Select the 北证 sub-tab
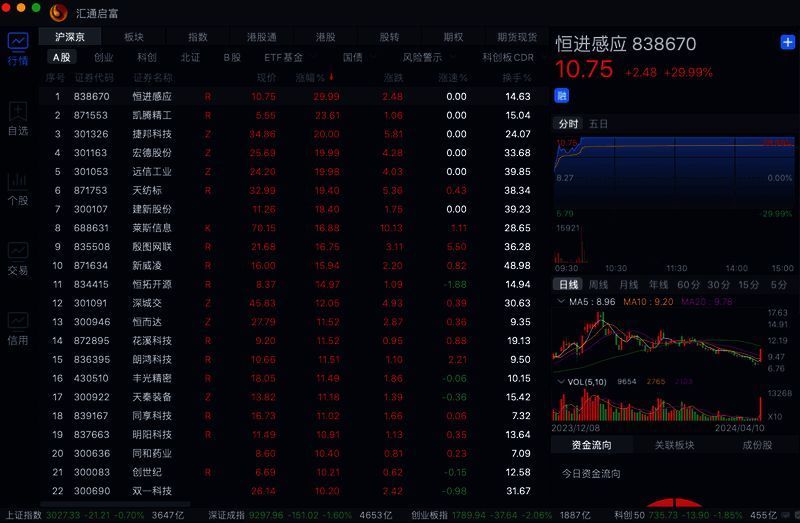The height and width of the screenshot is (523, 800). point(190,57)
